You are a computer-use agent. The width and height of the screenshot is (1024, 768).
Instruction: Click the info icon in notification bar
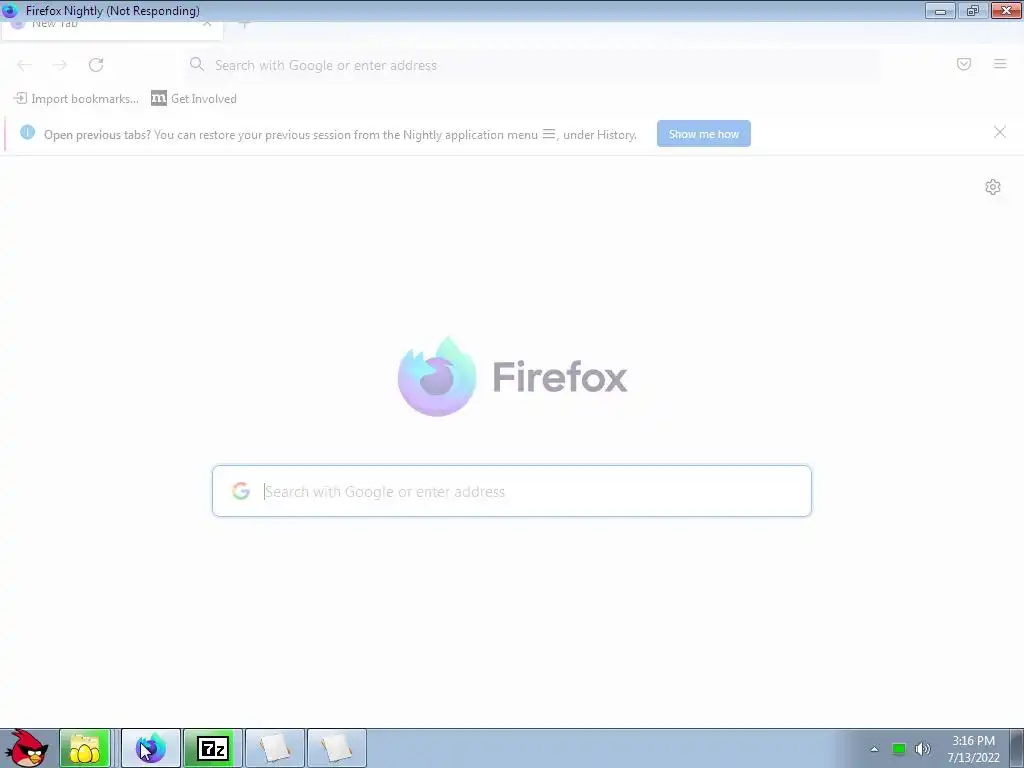27,133
